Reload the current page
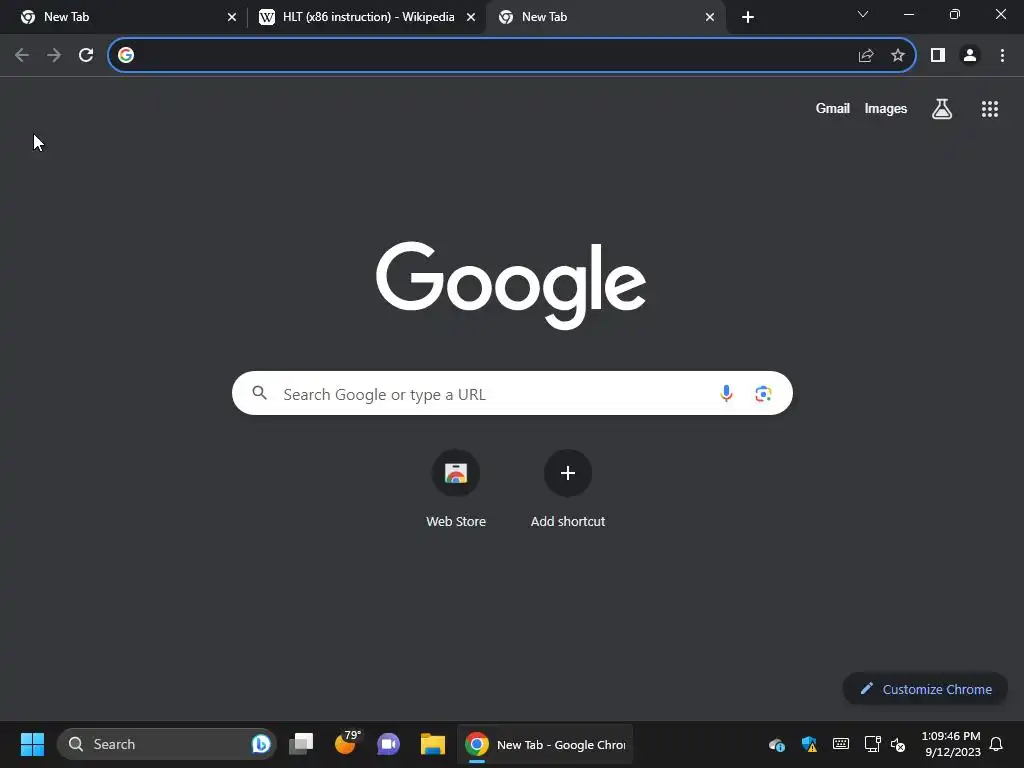Image resolution: width=1024 pixels, height=768 pixels. (x=86, y=56)
